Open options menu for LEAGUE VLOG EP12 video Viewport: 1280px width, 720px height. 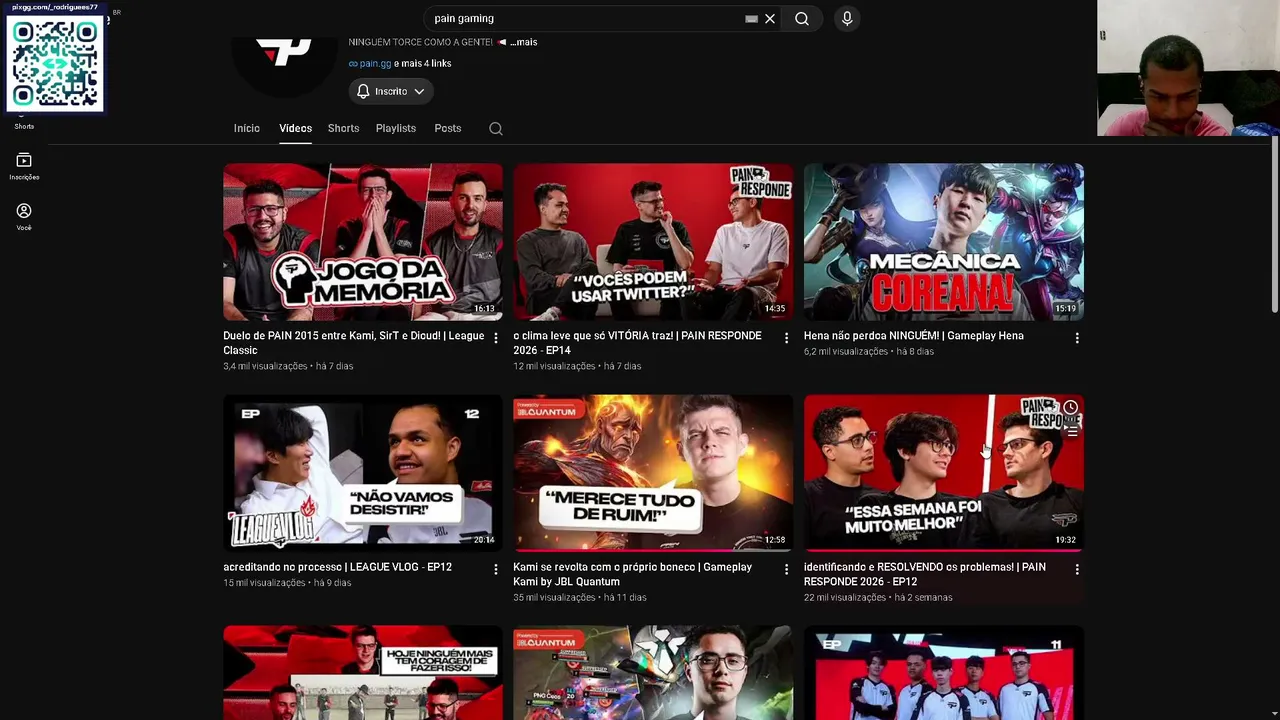(496, 569)
